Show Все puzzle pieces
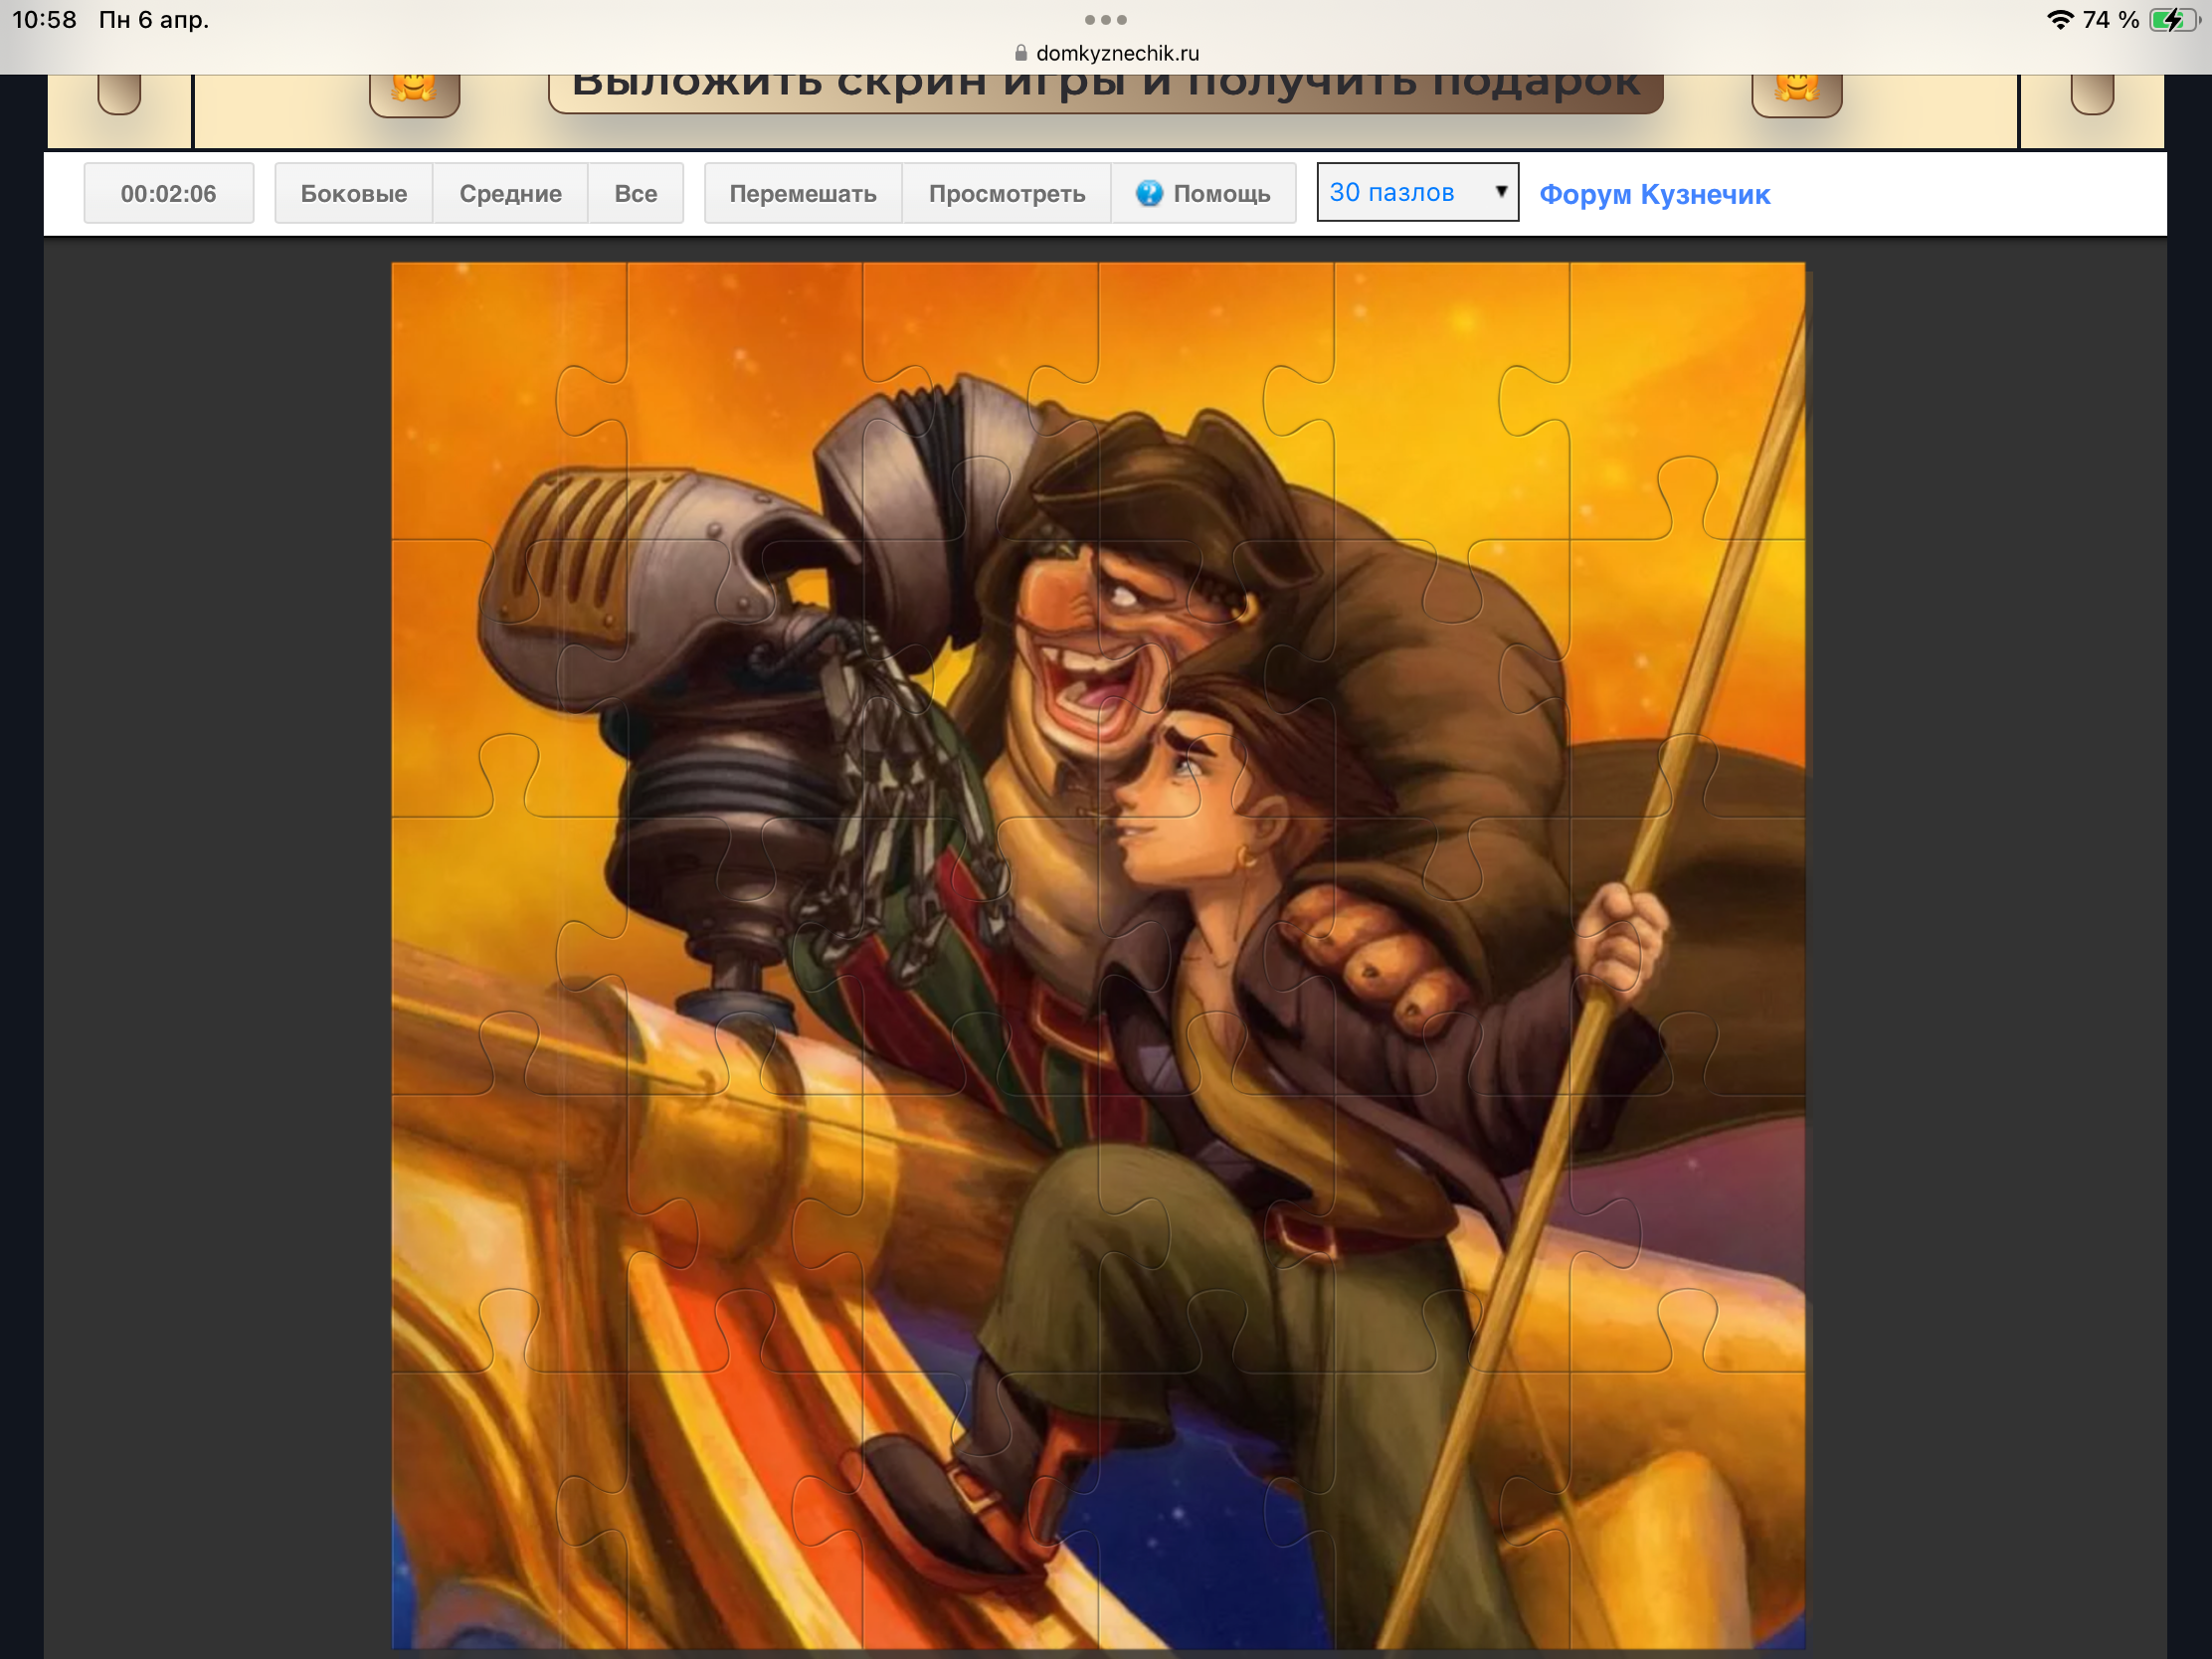Image resolution: width=2212 pixels, height=1659 pixels. pos(635,193)
